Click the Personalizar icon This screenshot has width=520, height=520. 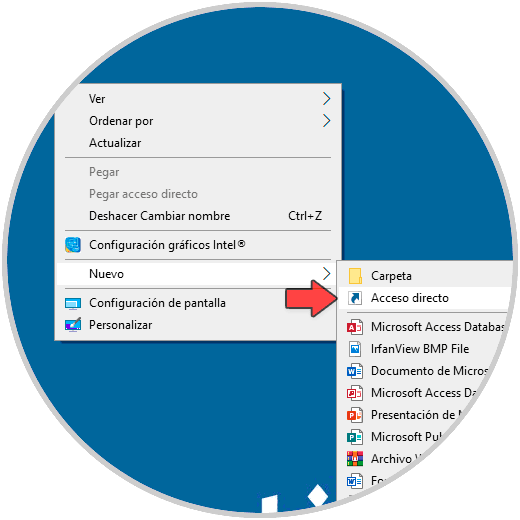pyautogui.click(x=73, y=325)
